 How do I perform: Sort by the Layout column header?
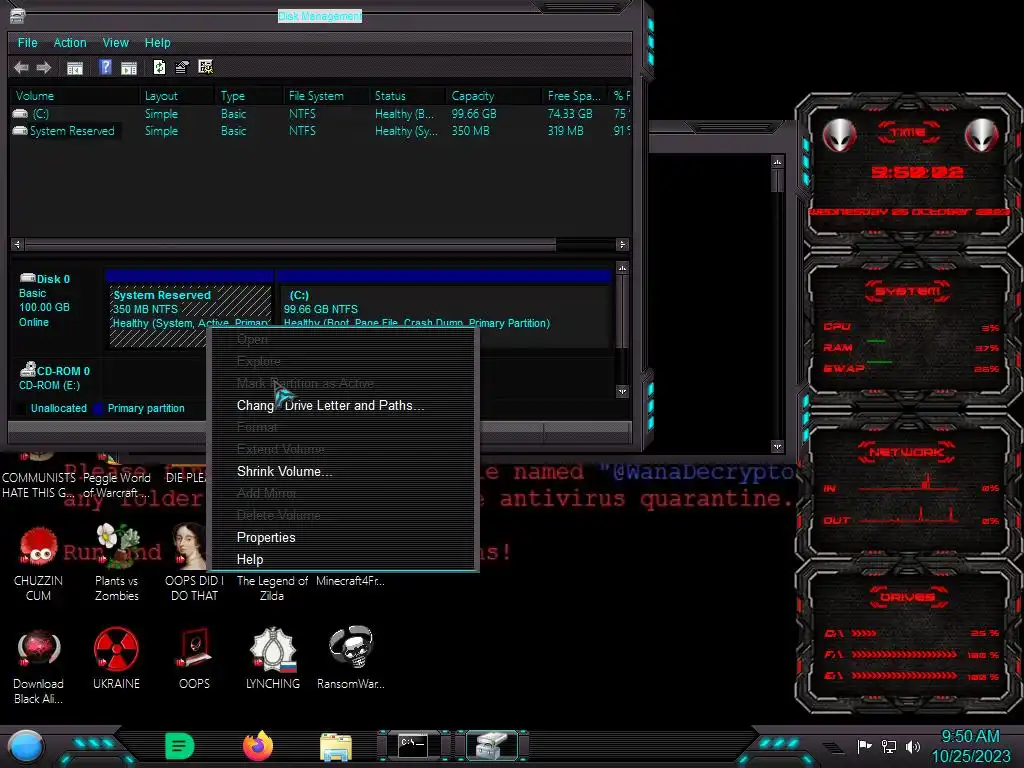(178, 96)
